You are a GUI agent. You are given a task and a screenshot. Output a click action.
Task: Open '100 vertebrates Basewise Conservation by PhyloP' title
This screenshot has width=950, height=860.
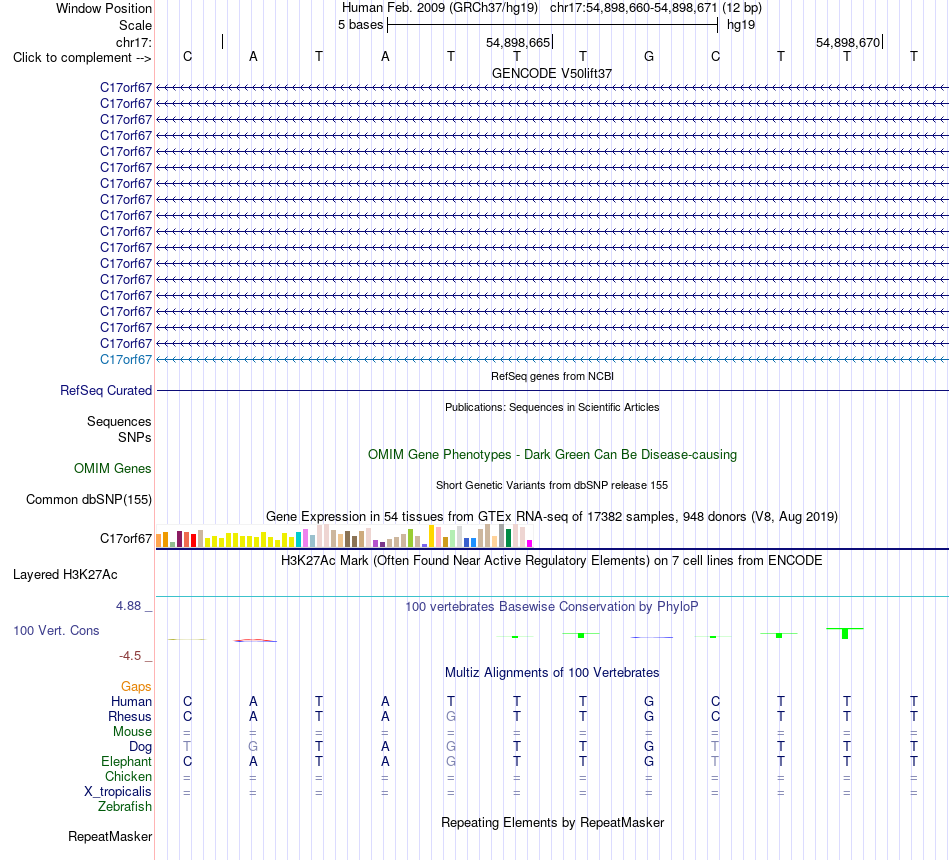[x=552, y=607]
